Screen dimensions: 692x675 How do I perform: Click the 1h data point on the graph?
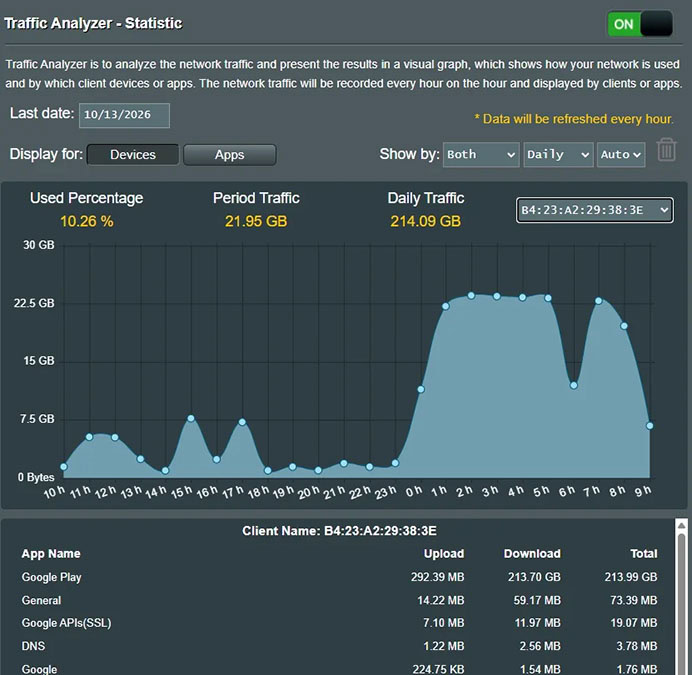[446, 306]
